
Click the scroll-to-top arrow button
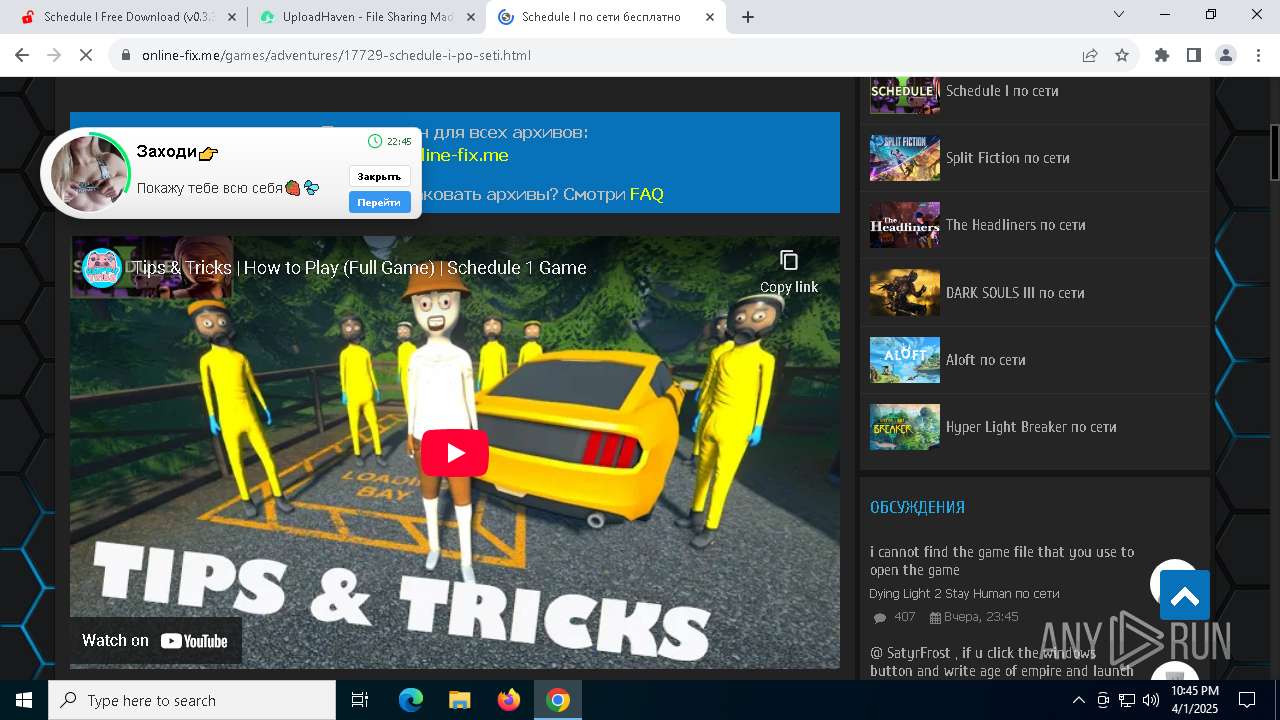pos(1185,596)
